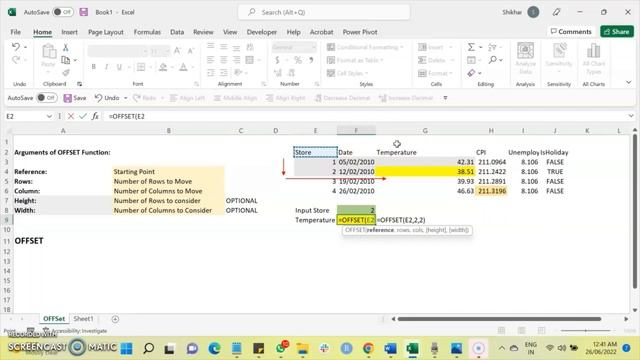This screenshot has height=360, width=640.
Task: Open the Conditional Formatting dropdown
Action: point(365,47)
